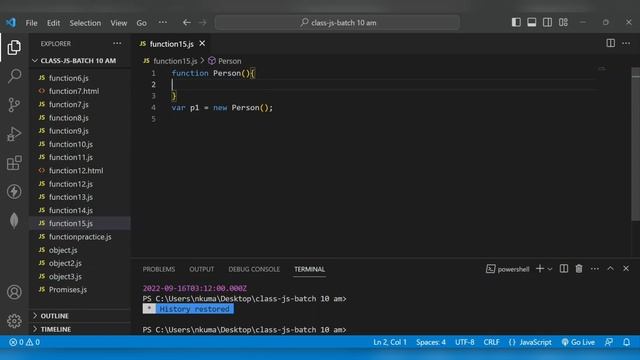The height and width of the screenshot is (360, 640).
Task: Maximize the panel with the up chevron
Action: click(610, 269)
